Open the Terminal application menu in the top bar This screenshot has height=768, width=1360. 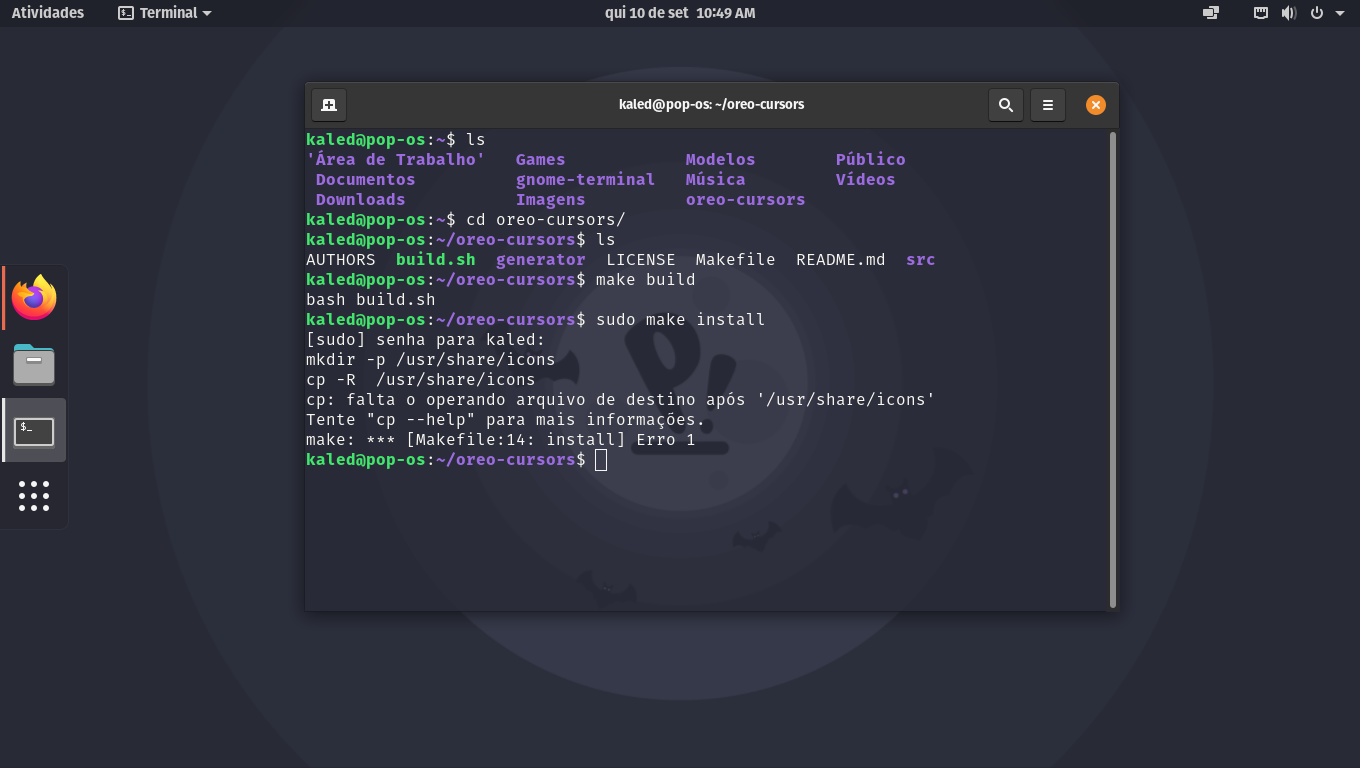point(165,13)
